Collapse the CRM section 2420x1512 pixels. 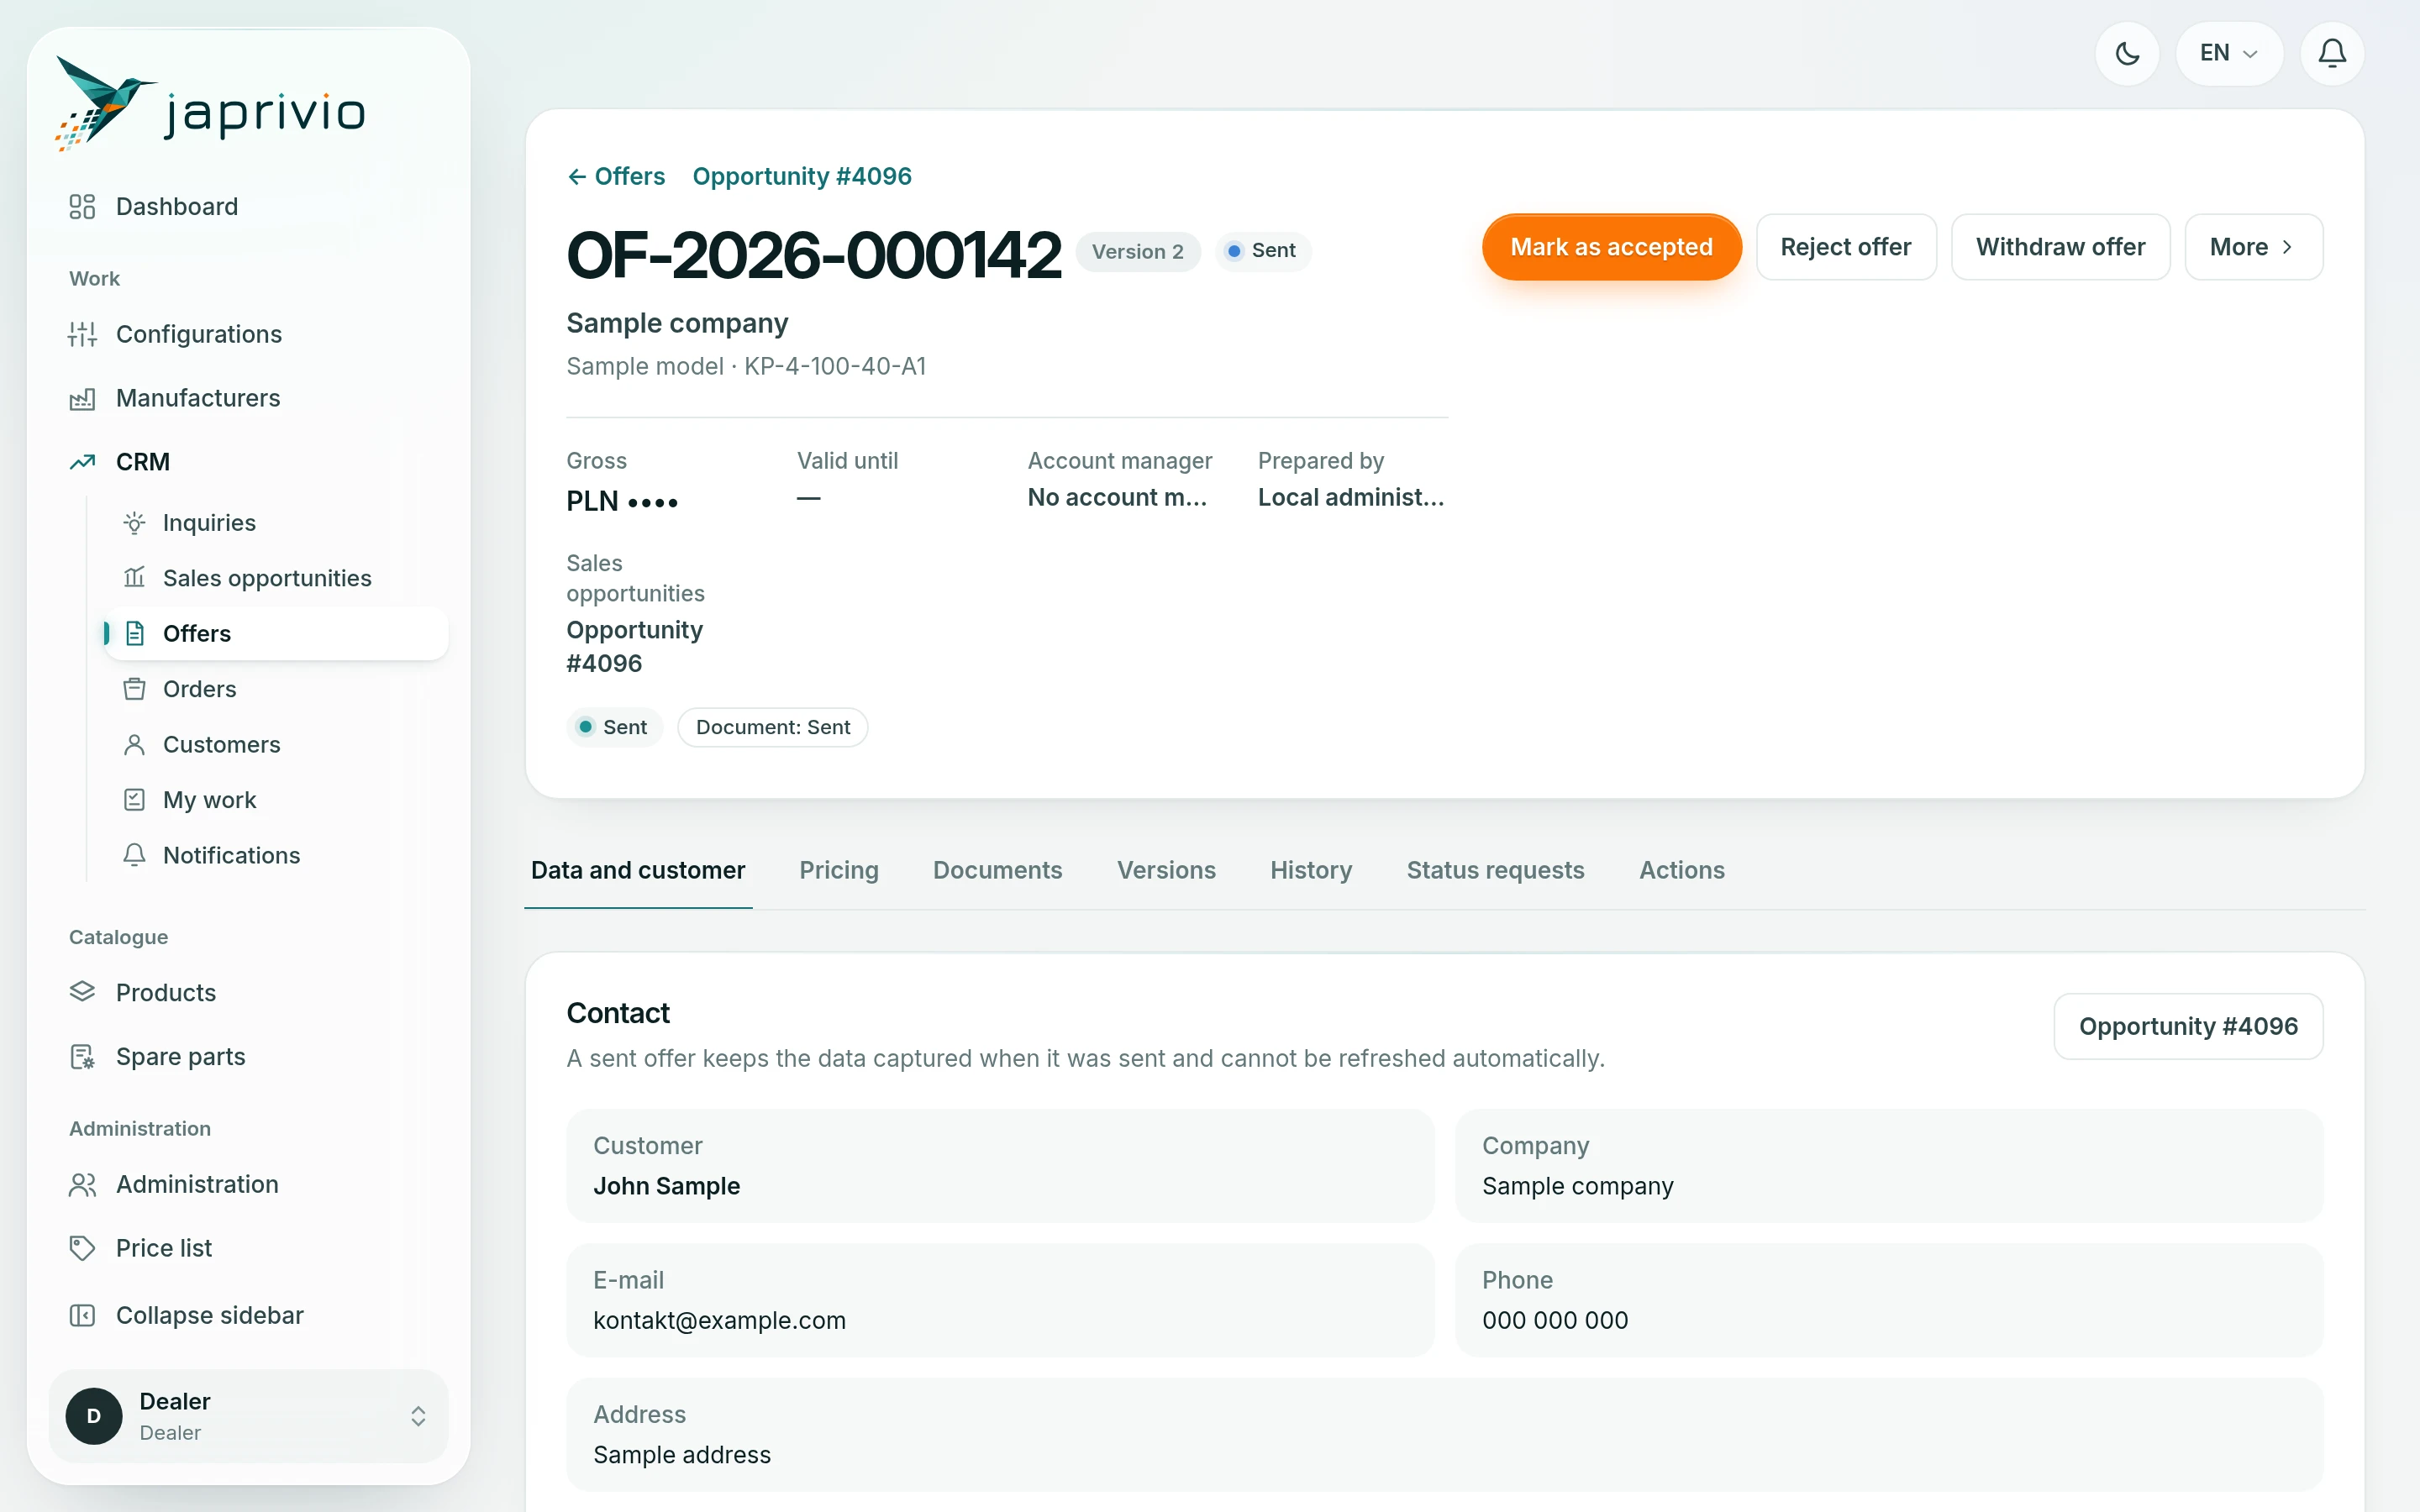(x=143, y=462)
